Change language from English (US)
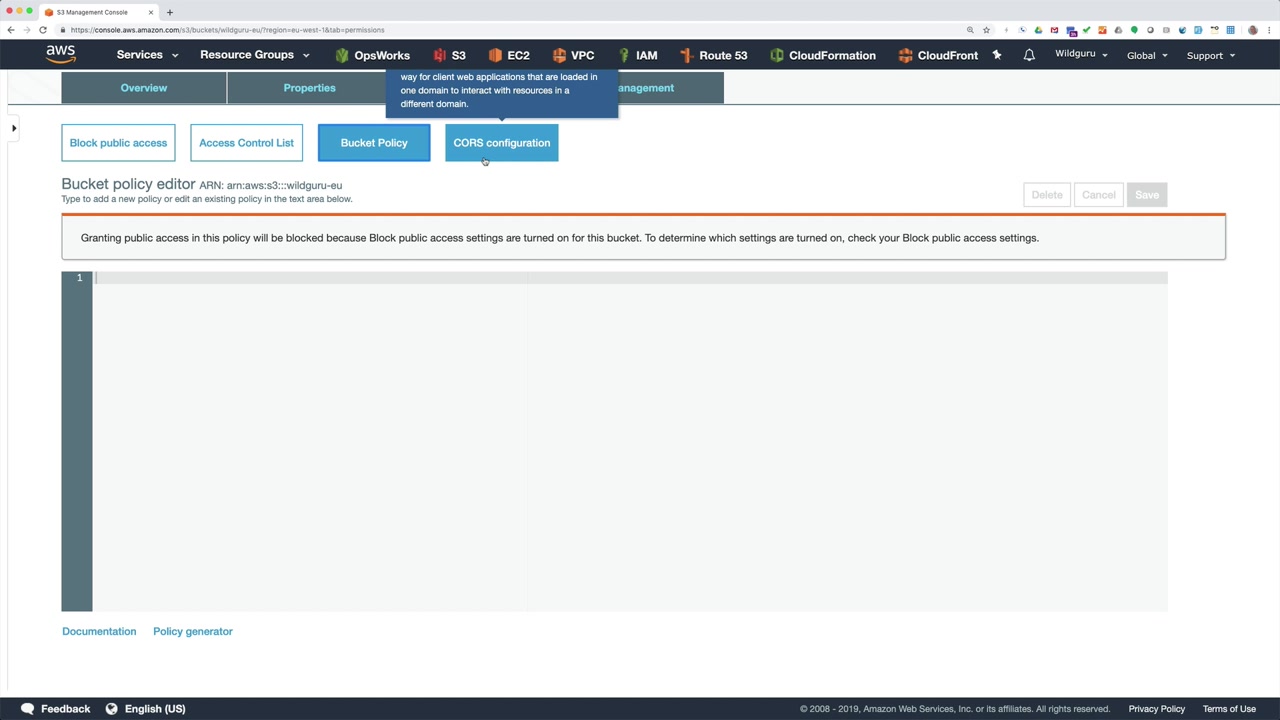The image size is (1280, 720). click(155, 709)
